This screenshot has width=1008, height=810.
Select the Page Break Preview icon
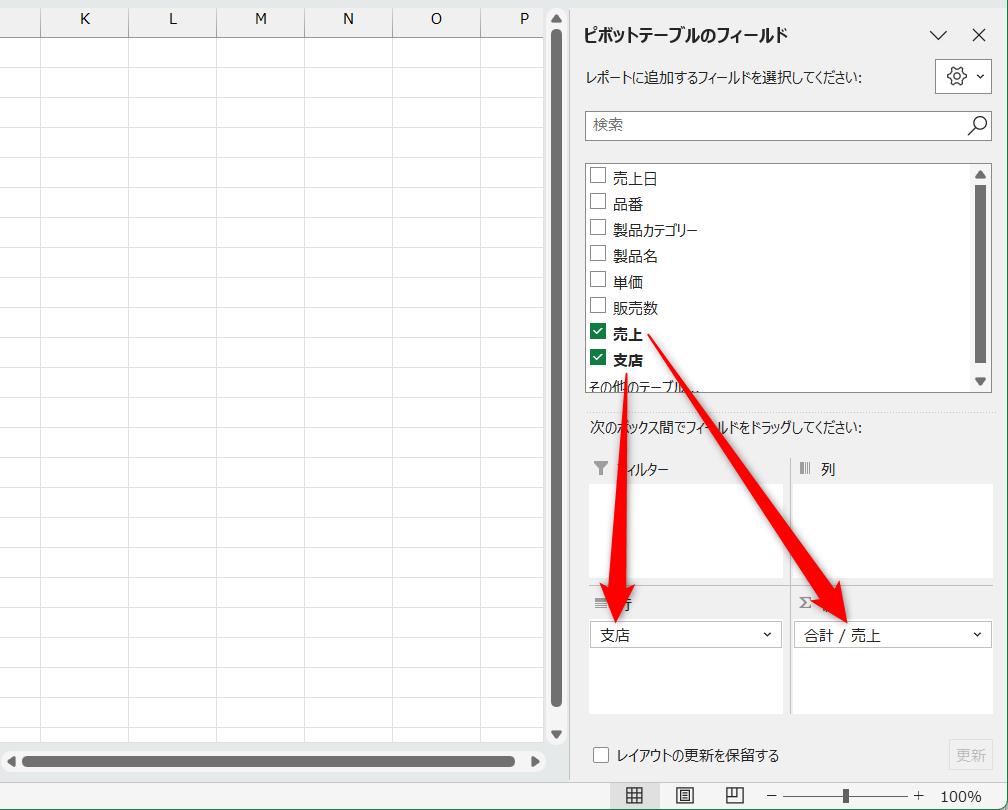click(x=734, y=793)
